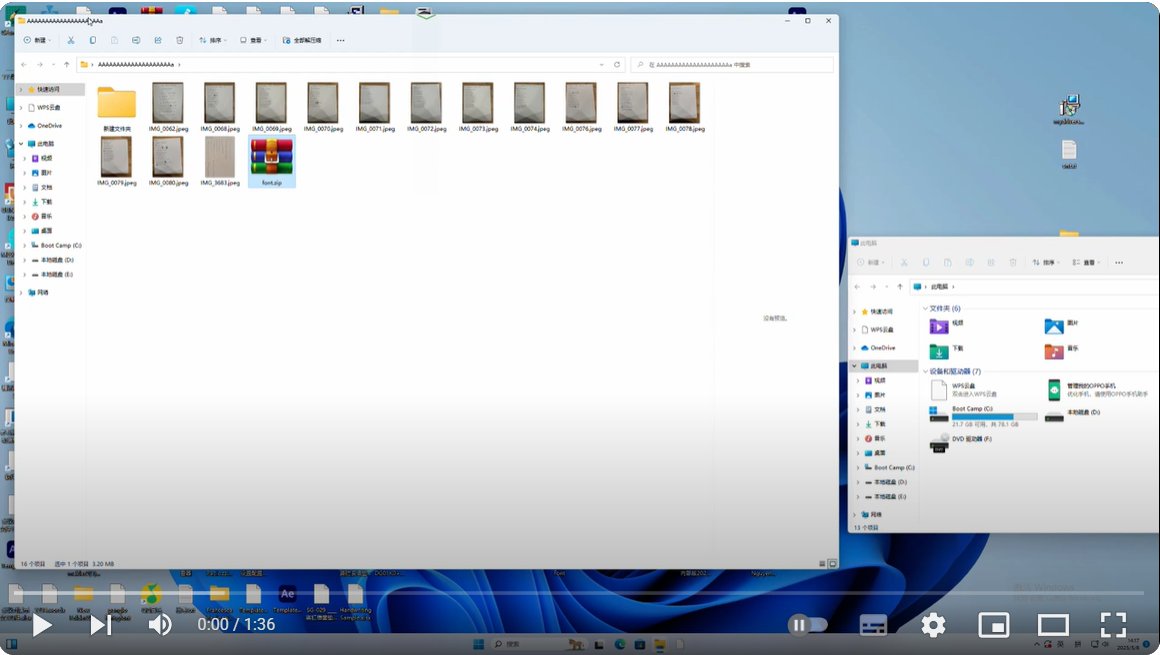Open the 视频 folder in 此电脑 window pane
1160x655 pixels.
pyautogui.click(x=947, y=326)
